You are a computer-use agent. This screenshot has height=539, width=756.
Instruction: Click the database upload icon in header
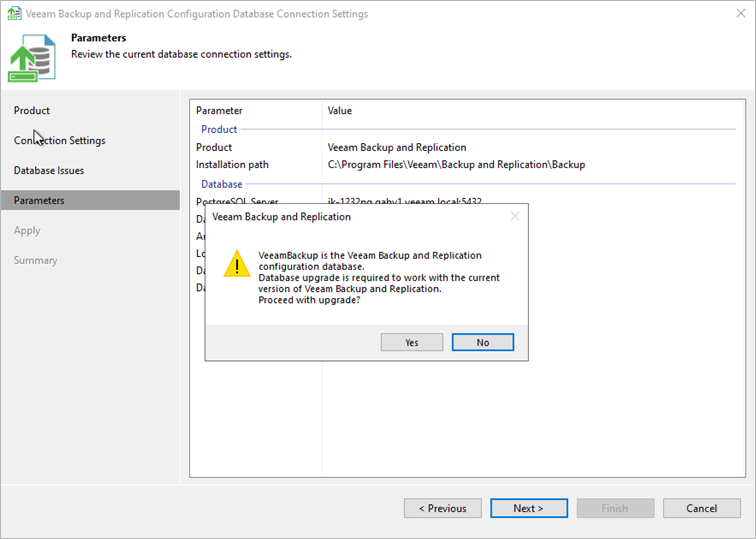[32, 58]
